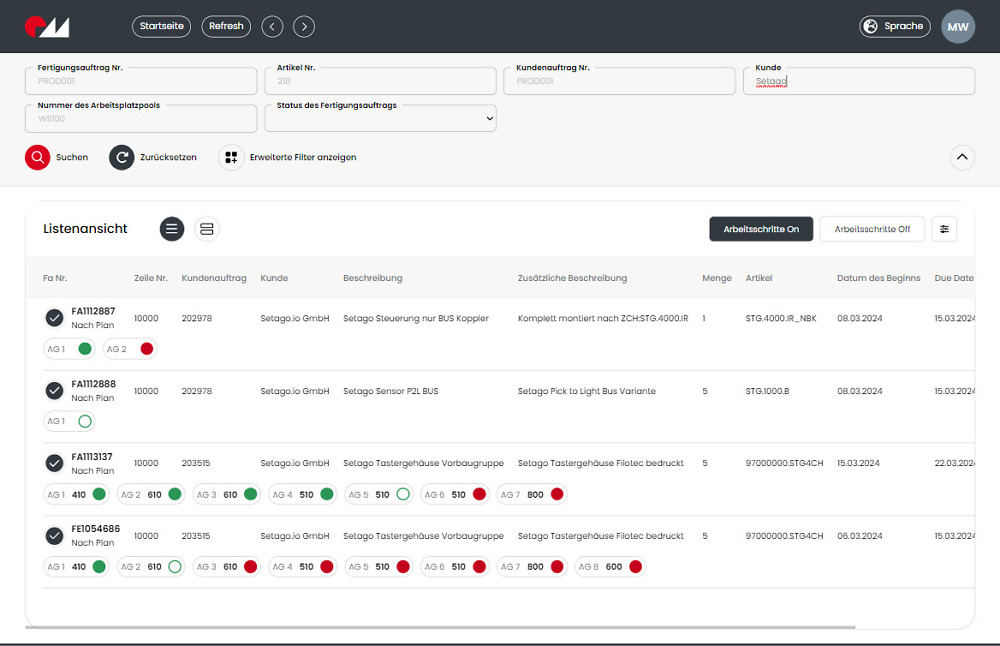This screenshot has height=646, width=1000.
Task: Open the table settings sliders icon
Action: [x=944, y=229]
